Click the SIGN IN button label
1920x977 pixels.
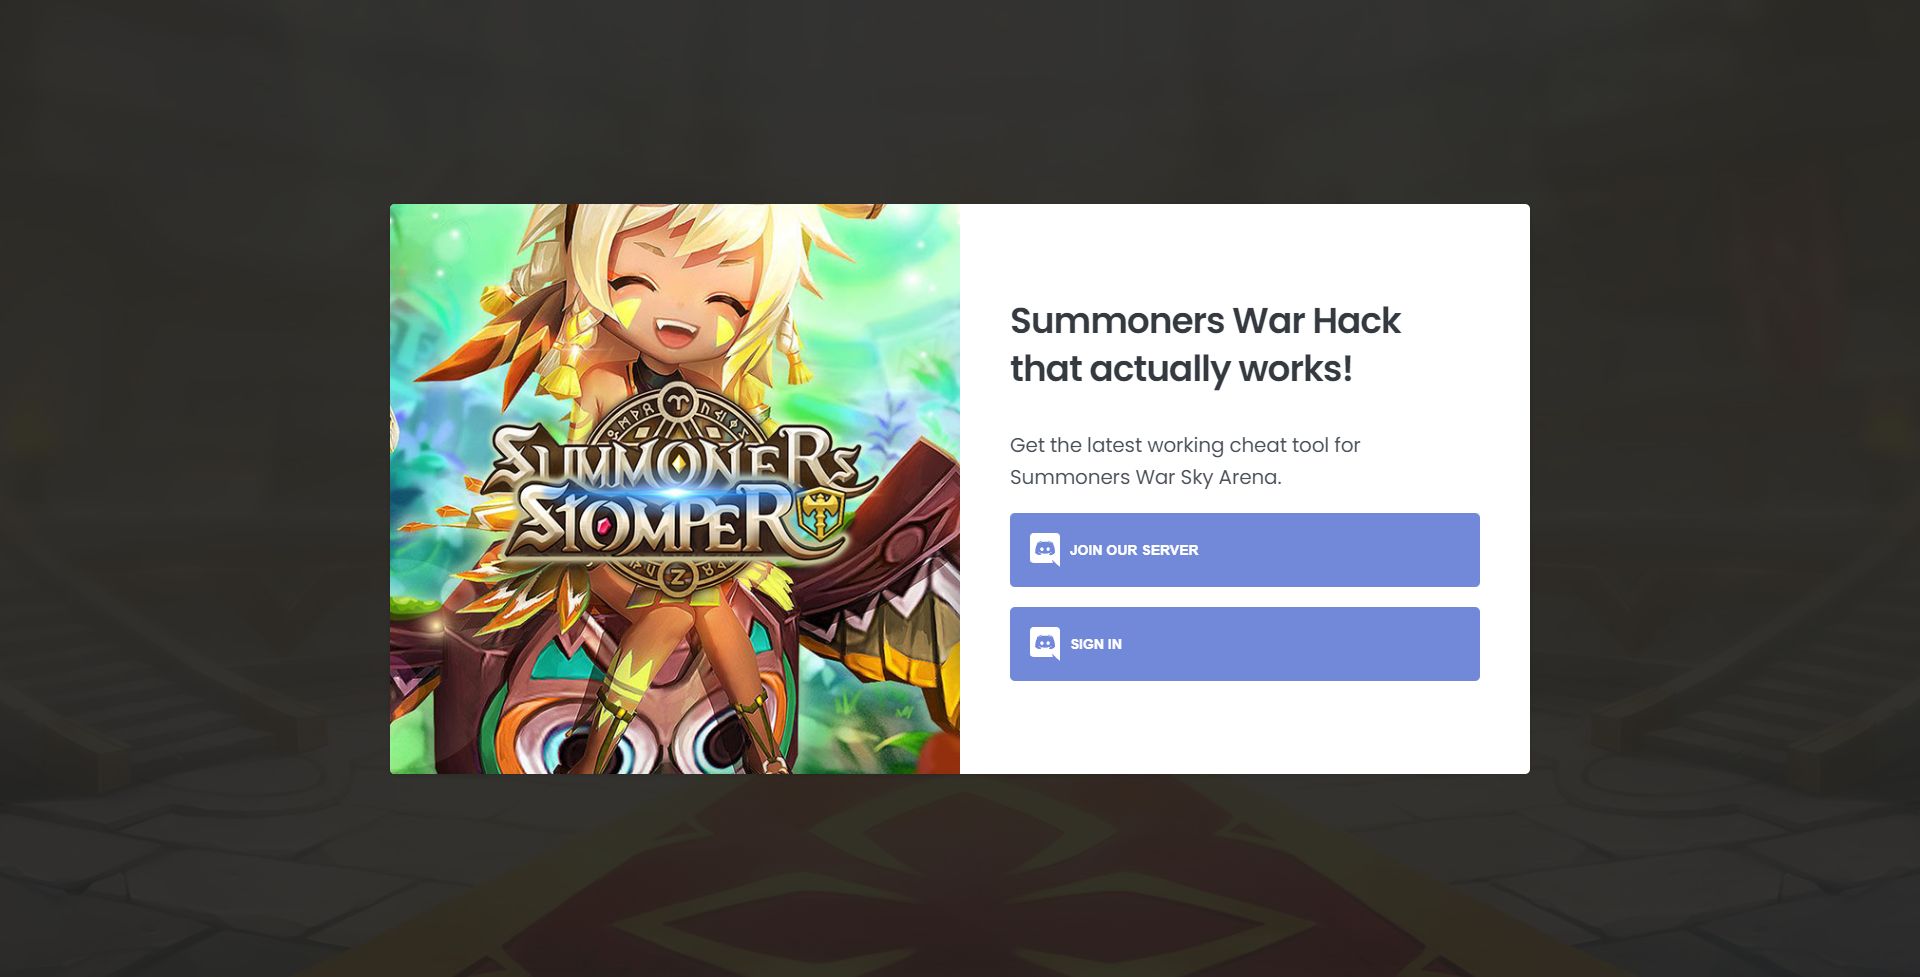[x=1096, y=644]
